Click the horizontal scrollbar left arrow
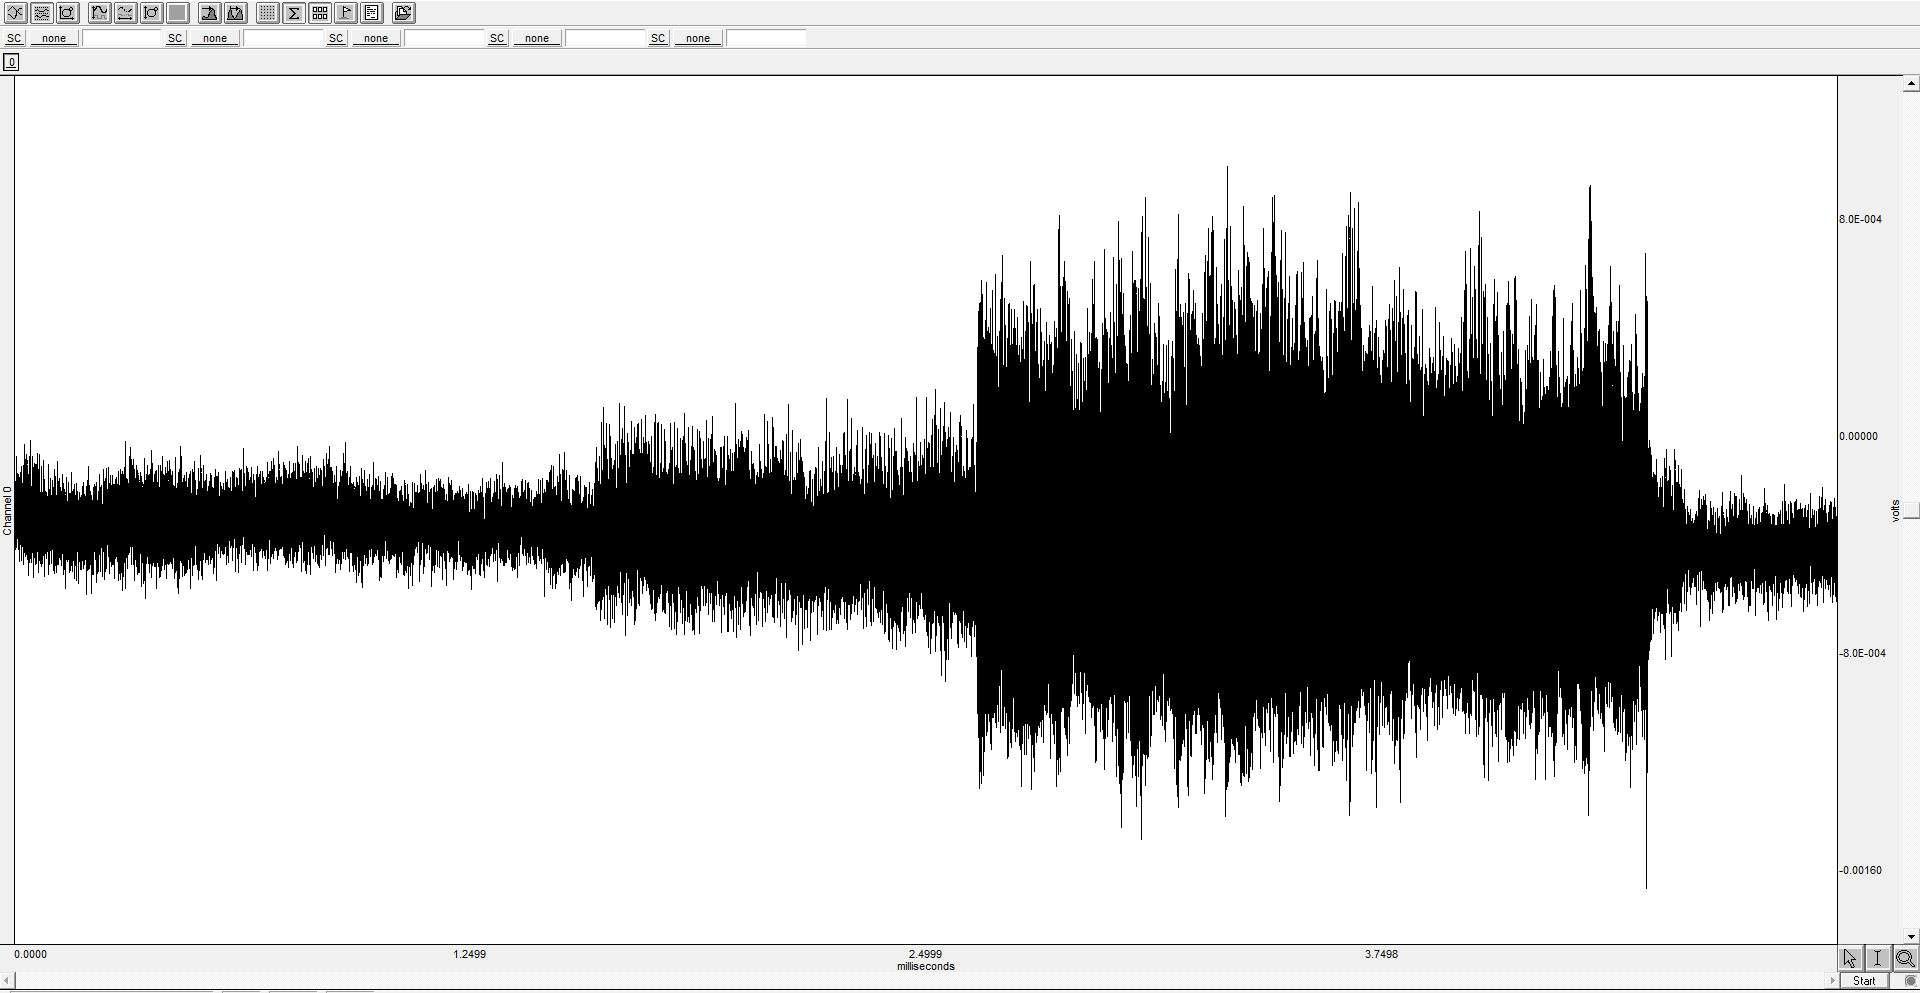The width and height of the screenshot is (1920, 993). pos(7,981)
